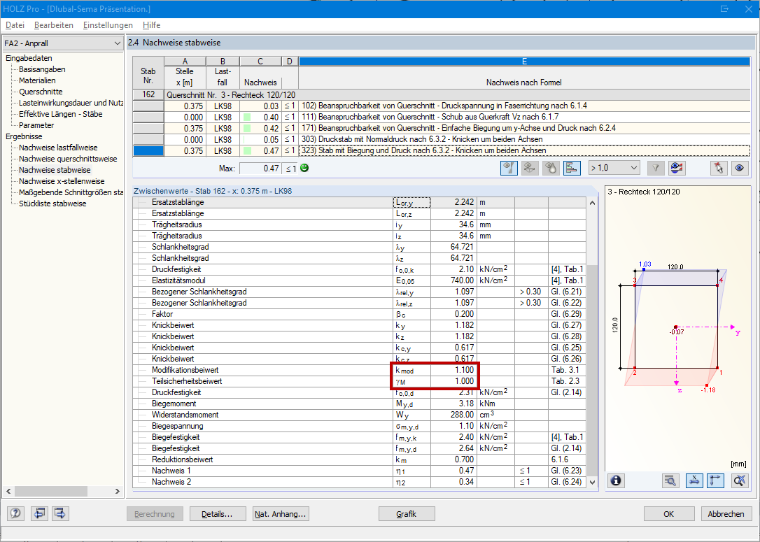The image size is (760, 542).
Task: Click the green status indicator next to Max
Action: (304, 168)
